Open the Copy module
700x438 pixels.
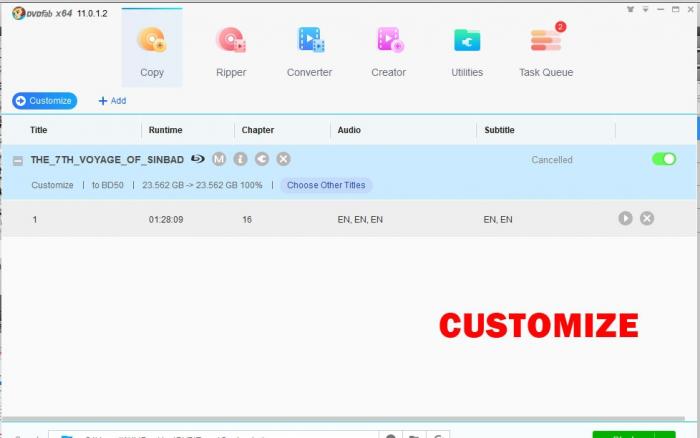[152, 48]
